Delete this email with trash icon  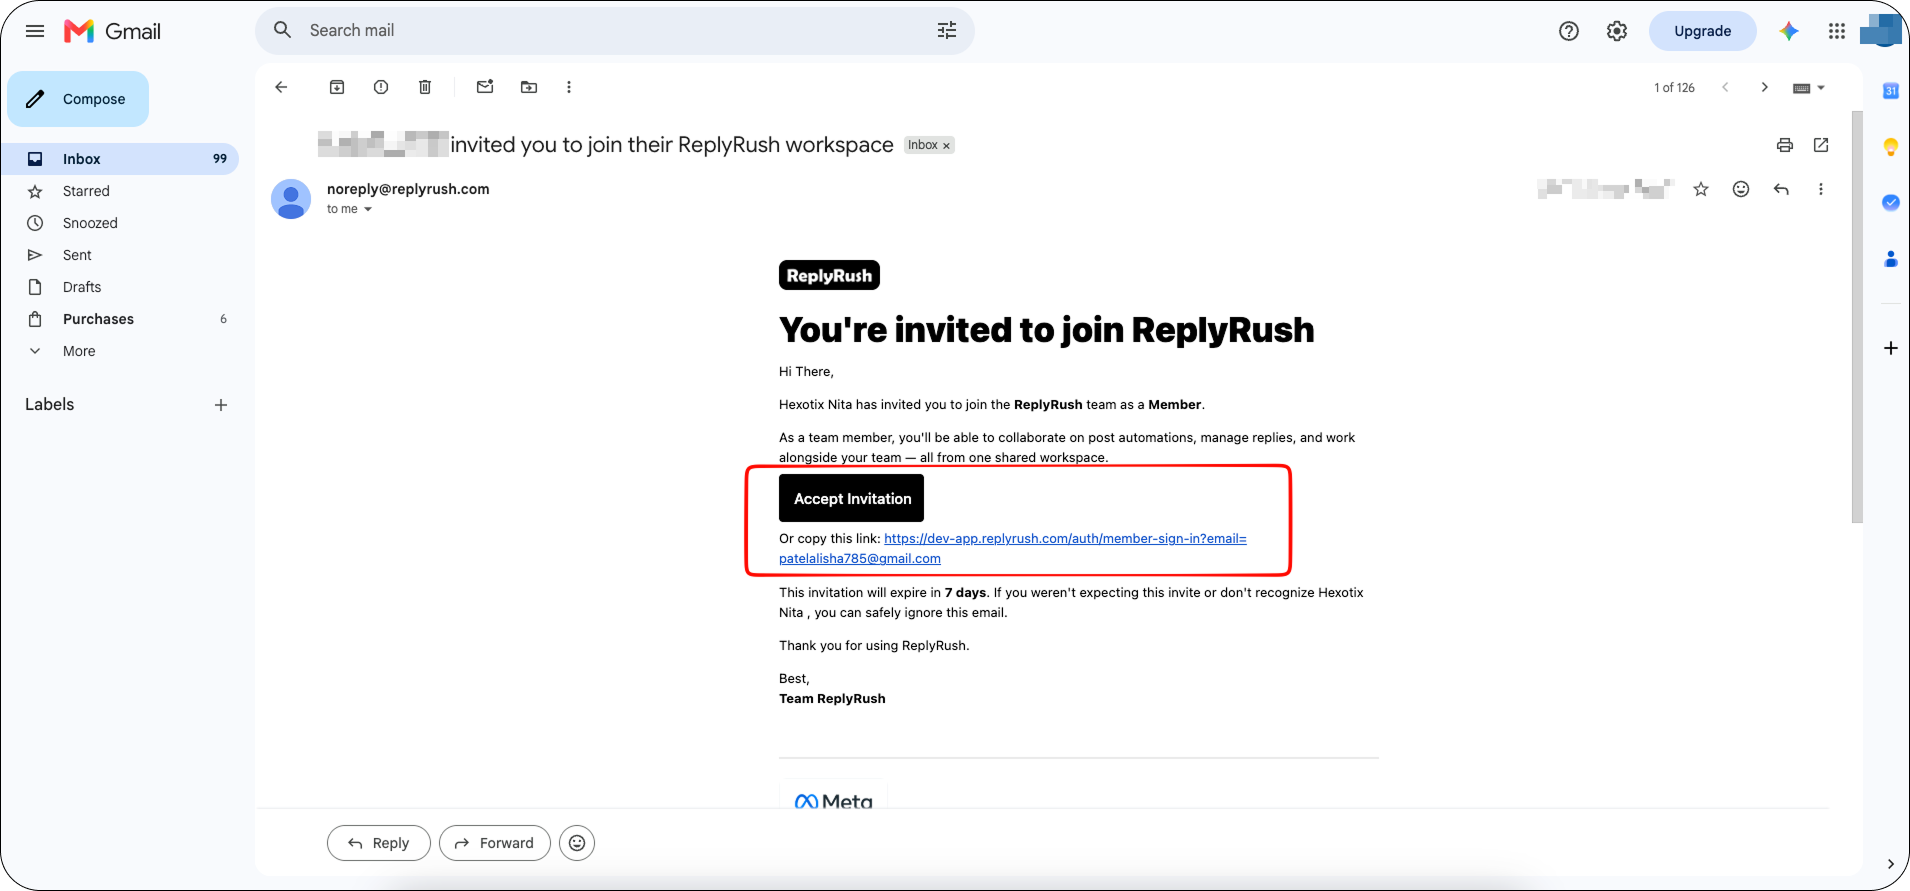(425, 87)
